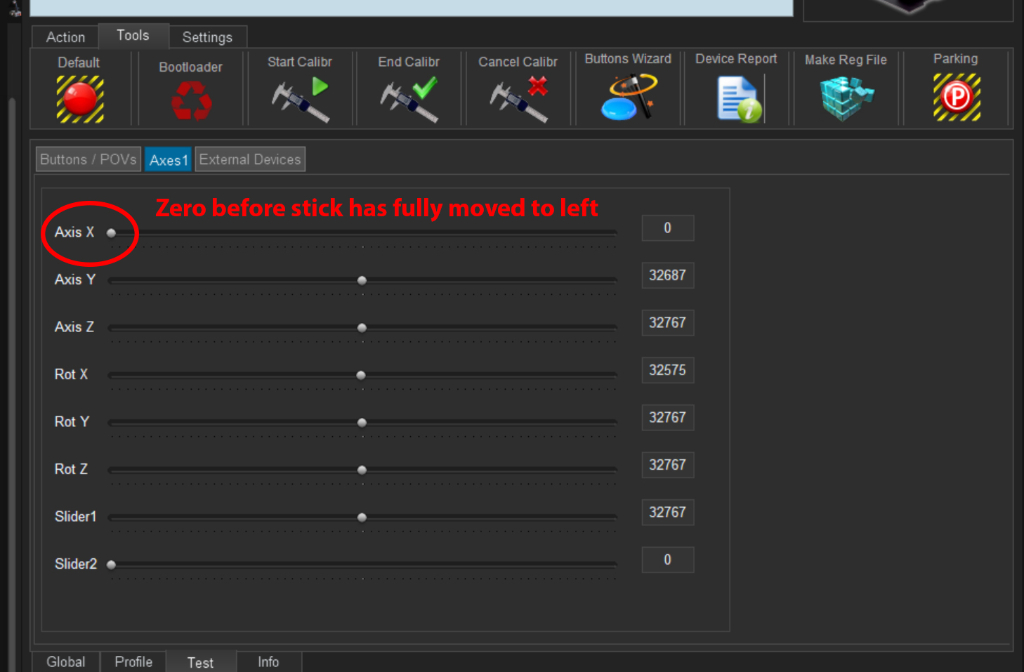Click the Slider2 label
1024x672 pixels.
tap(75, 564)
